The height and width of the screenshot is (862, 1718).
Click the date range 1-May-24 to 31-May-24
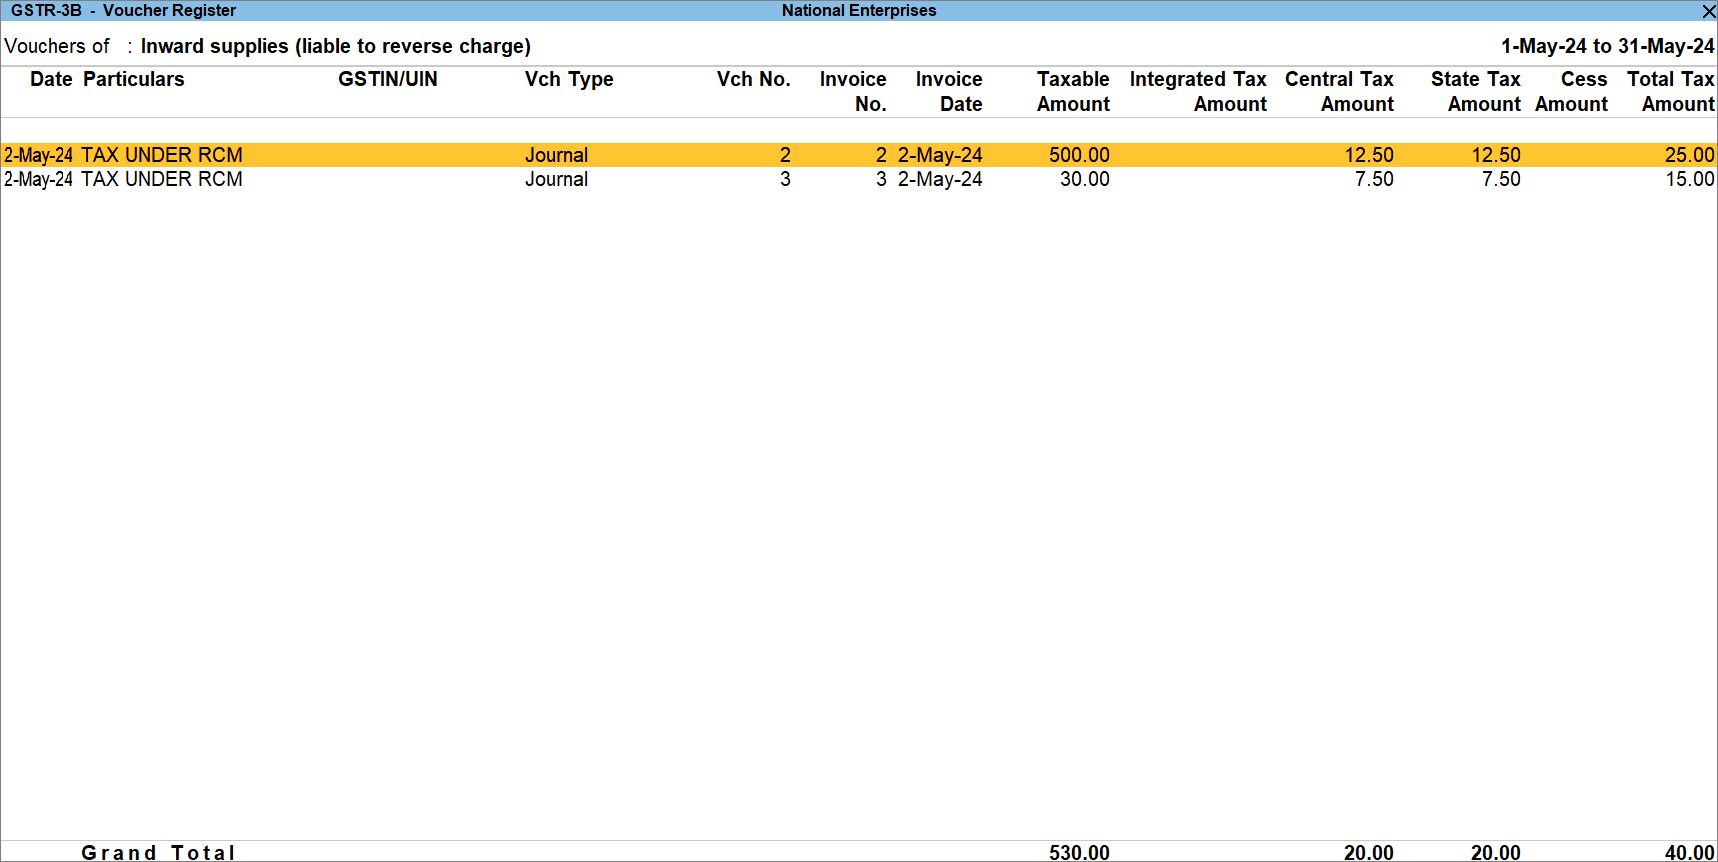click(x=1607, y=46)
